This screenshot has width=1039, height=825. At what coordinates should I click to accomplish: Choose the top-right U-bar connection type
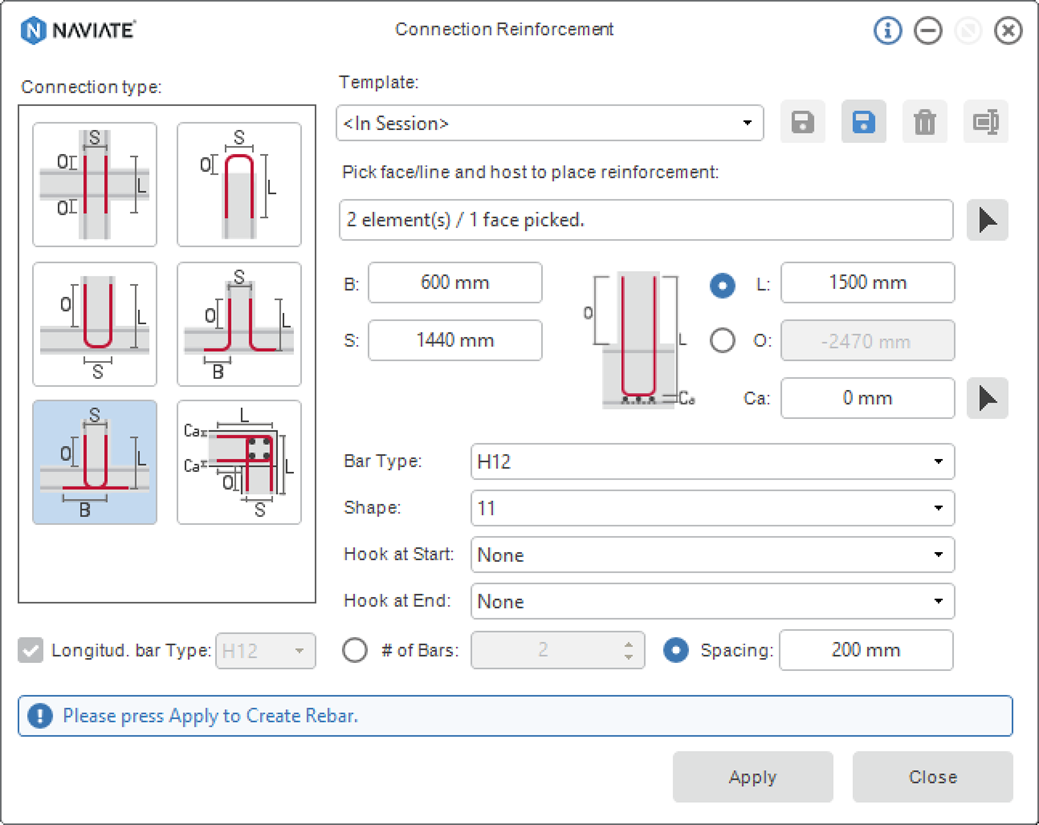[238, 184]
